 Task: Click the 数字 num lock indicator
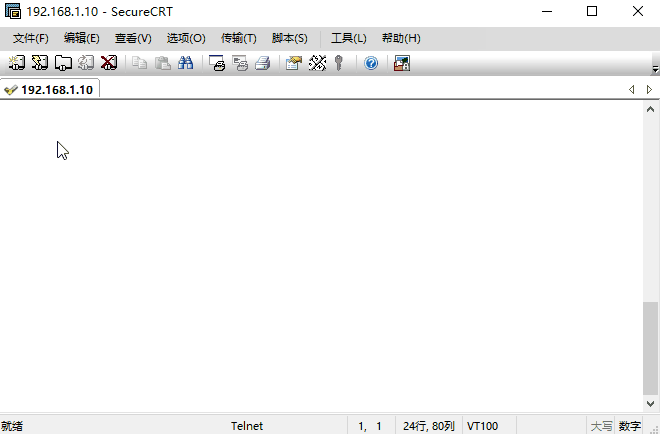point(630,426)
